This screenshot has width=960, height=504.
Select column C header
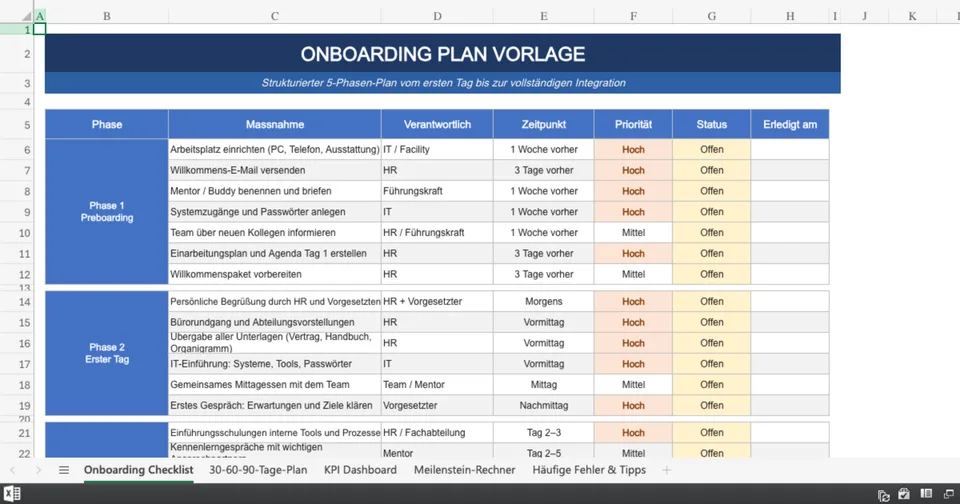(x=274, y=17)
